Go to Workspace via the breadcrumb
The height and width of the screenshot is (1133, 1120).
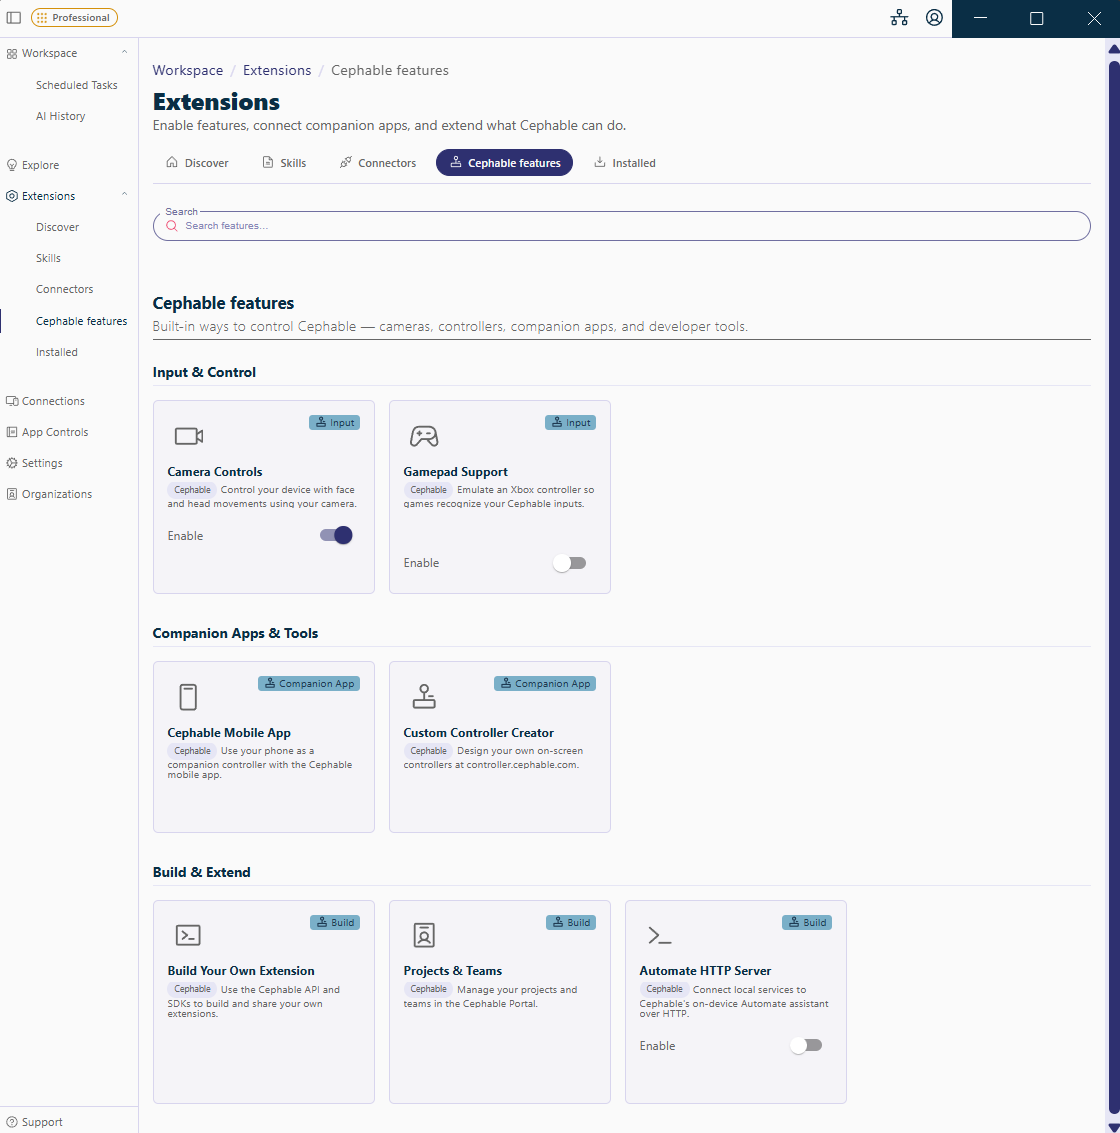[188, 70]
